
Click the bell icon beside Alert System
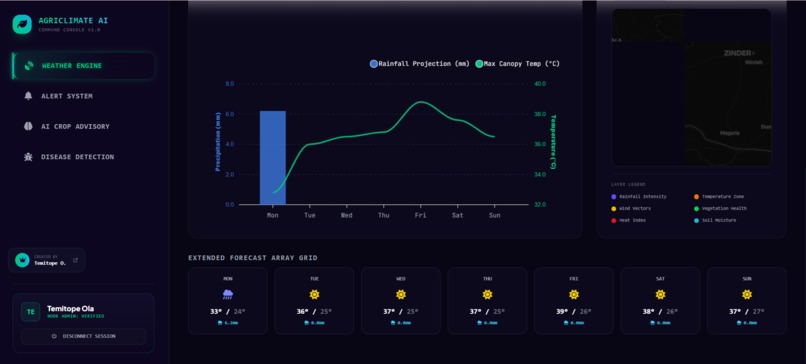pos(28,96)
